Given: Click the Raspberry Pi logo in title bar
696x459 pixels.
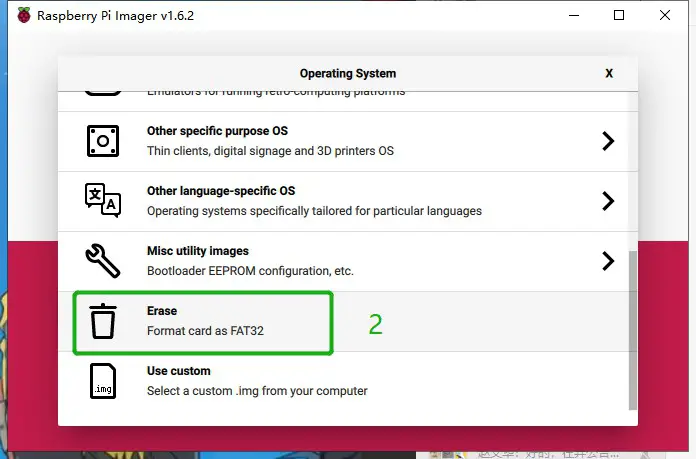Looking at the screenshot, I should pyautogui.click(x=24, y=16).
